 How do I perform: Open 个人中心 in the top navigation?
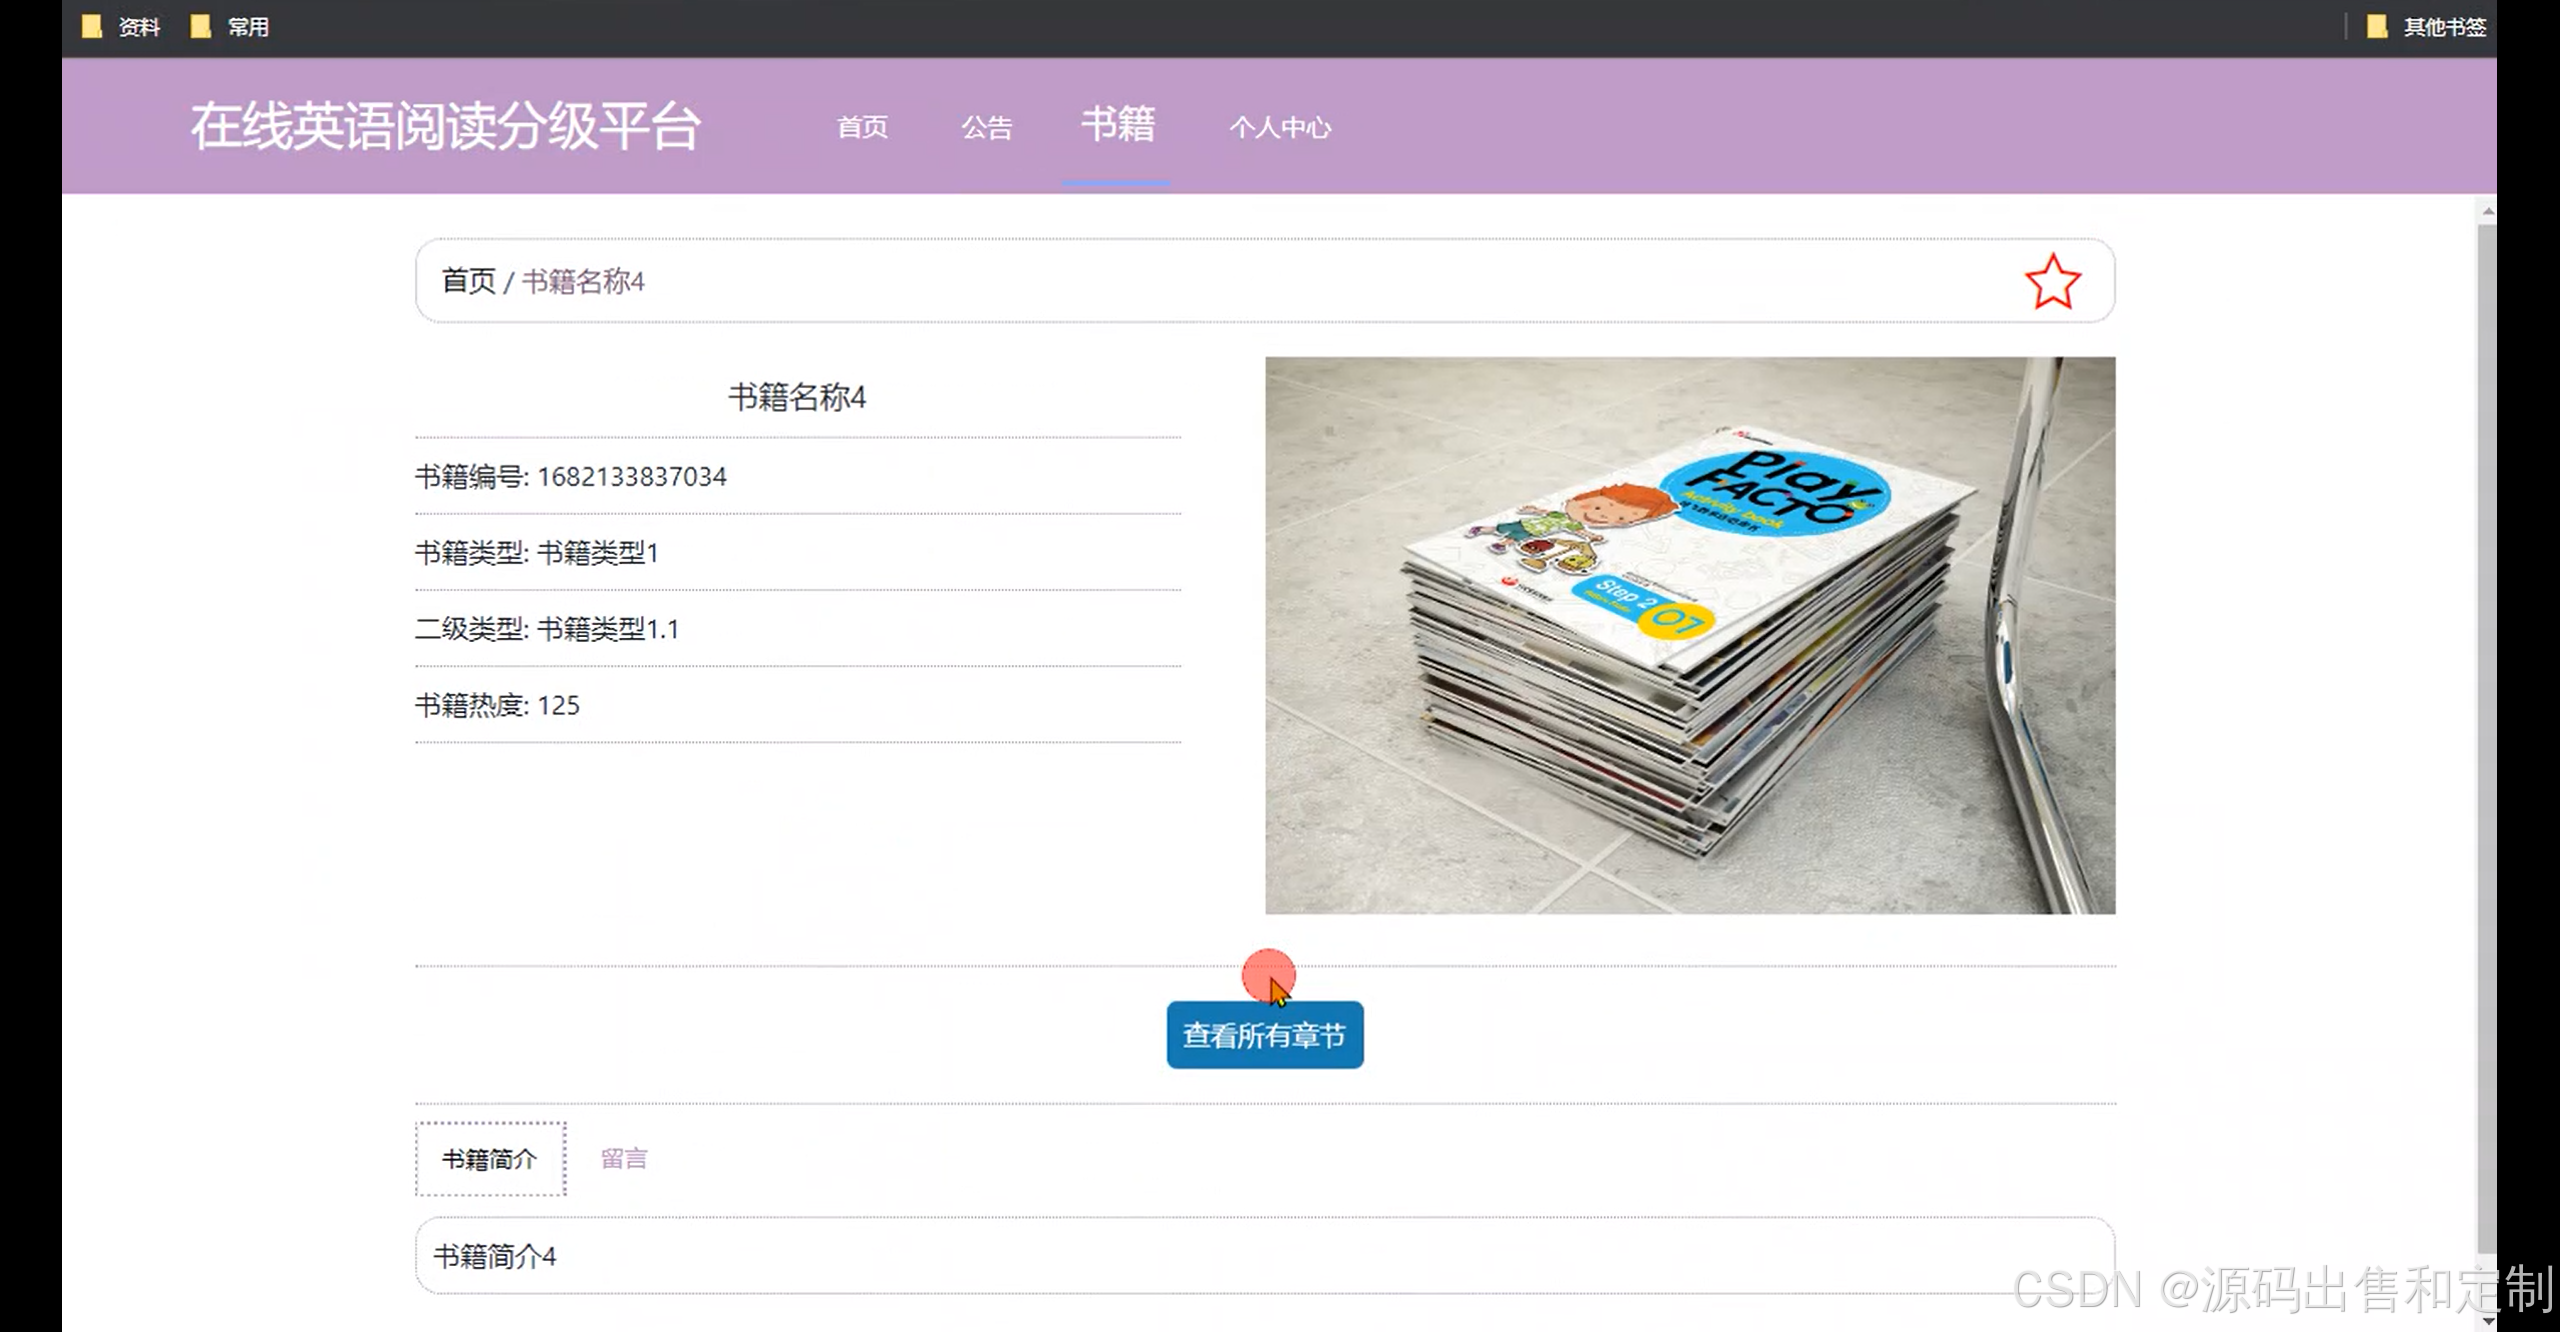point(1280,128)
